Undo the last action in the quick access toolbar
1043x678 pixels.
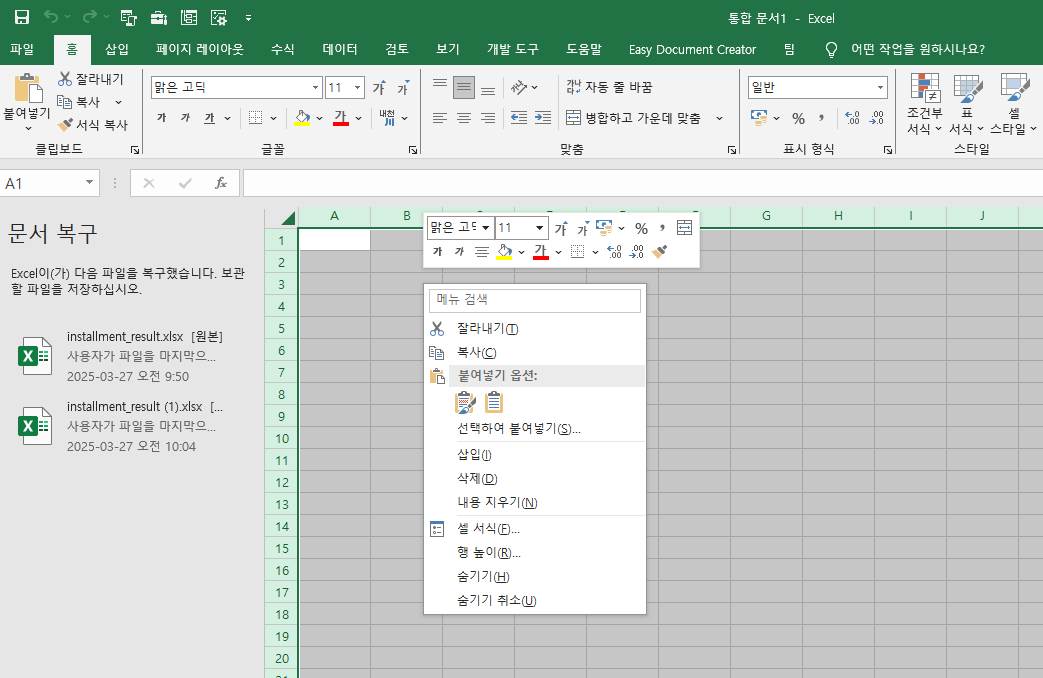coord(51,17)
